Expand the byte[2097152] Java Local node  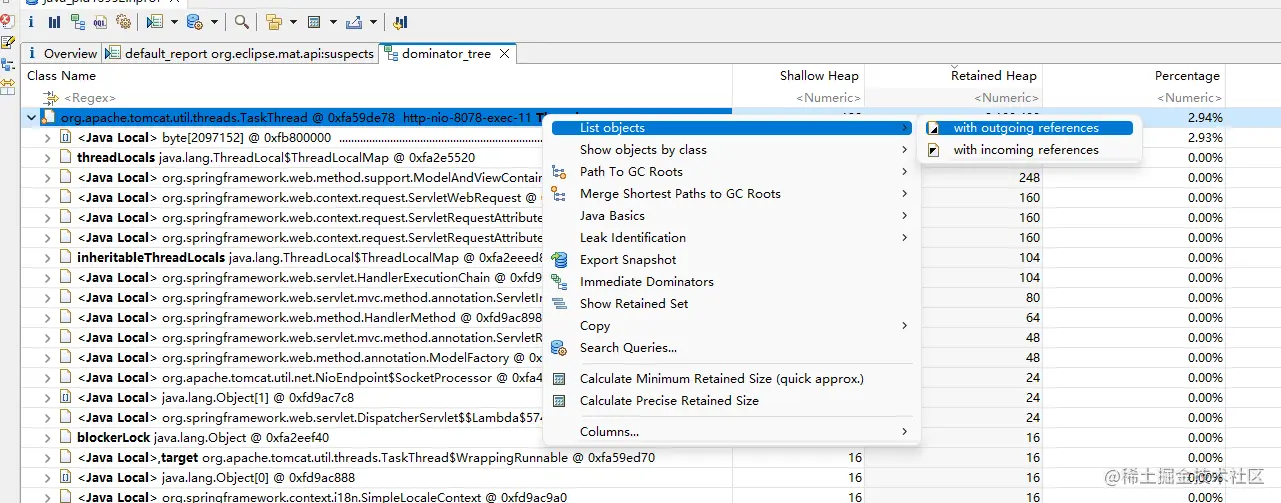click(x=47, y=138)
